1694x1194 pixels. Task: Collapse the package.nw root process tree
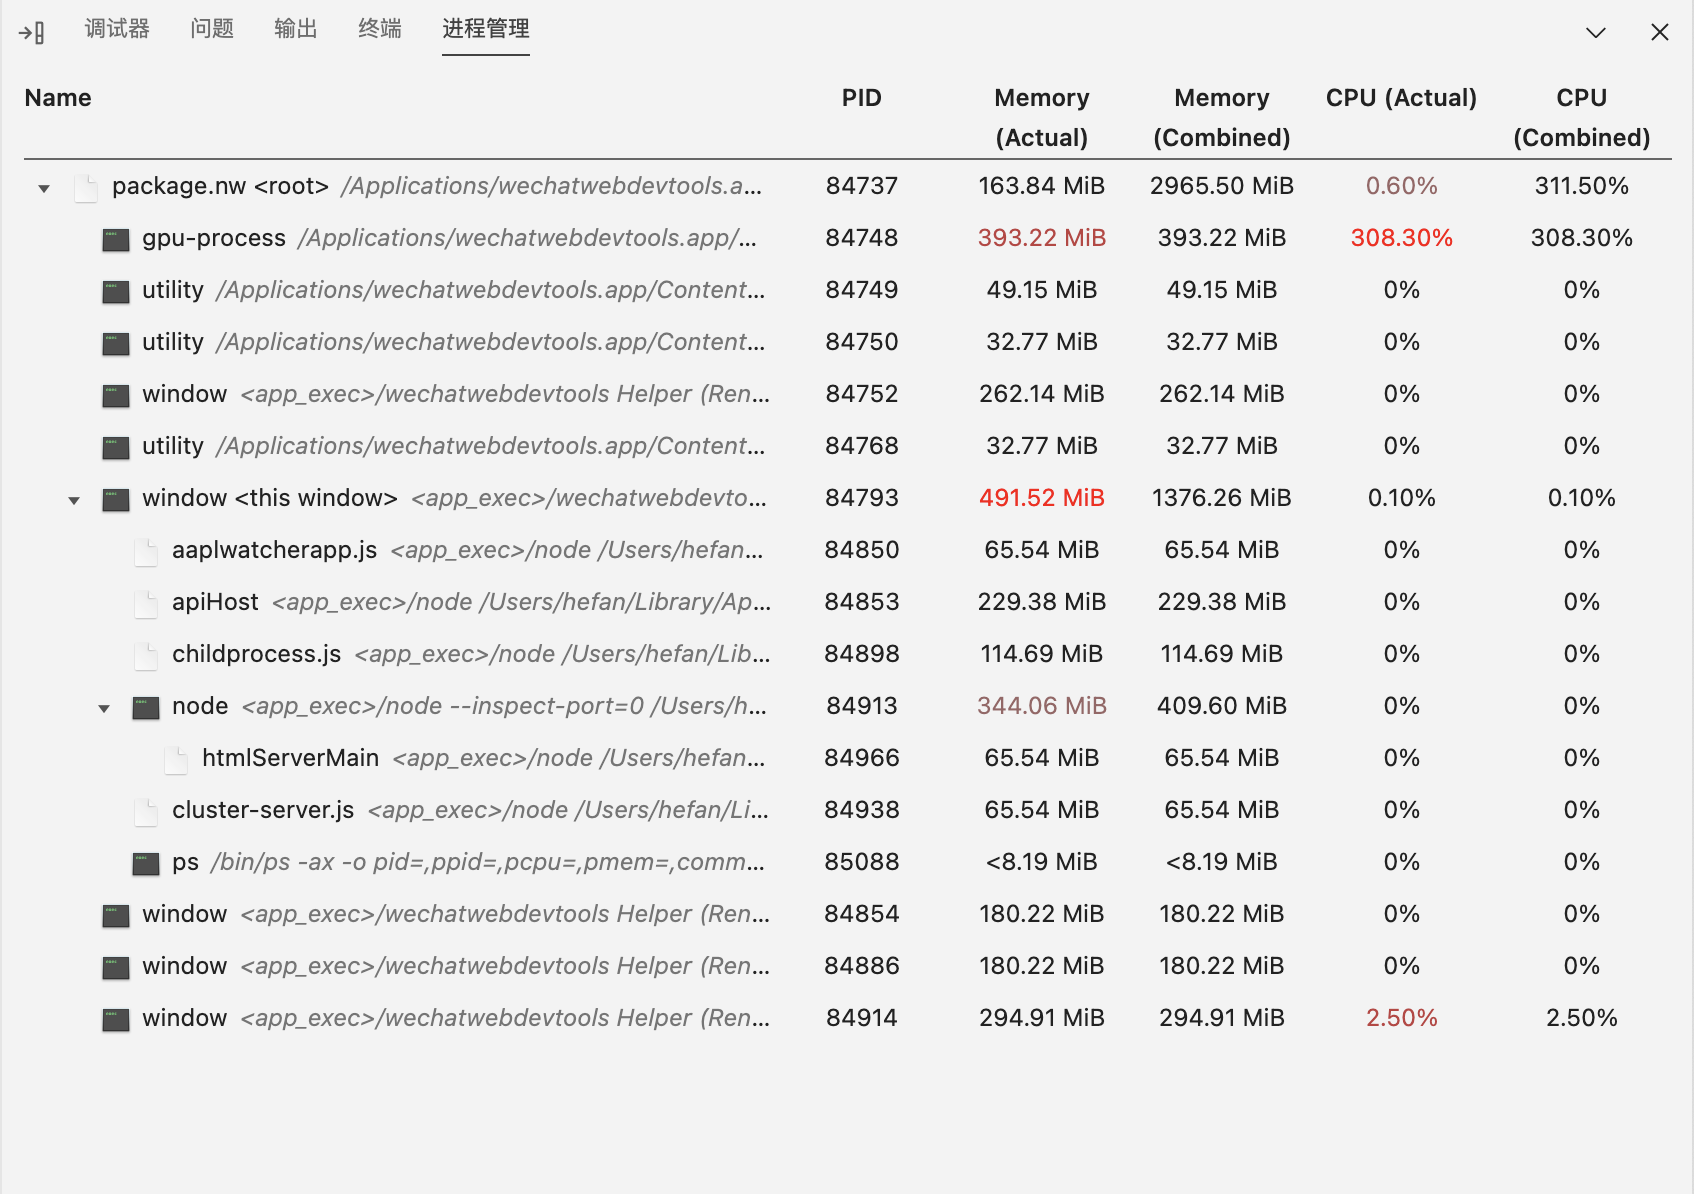pyautogui.click(x=44, y=188)
